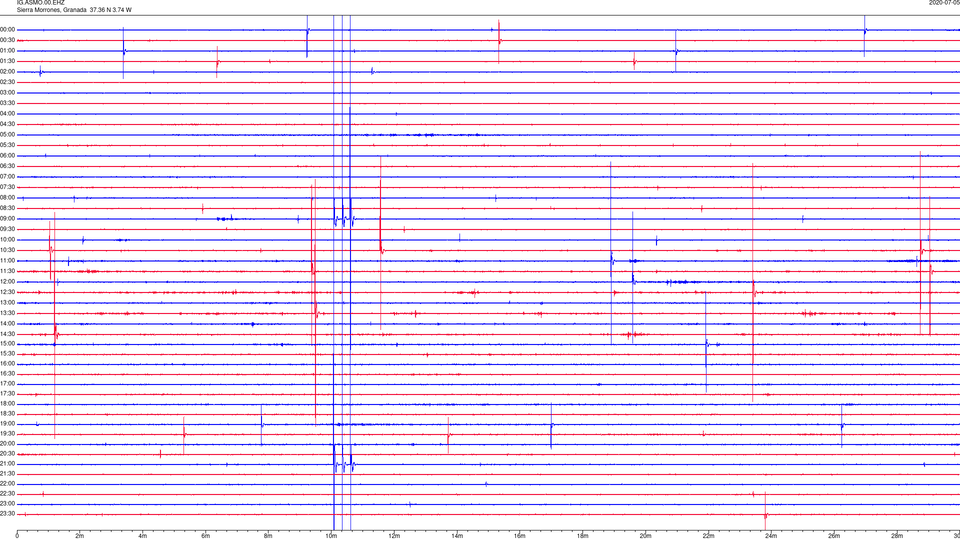Click the 01:00 row label
Screen dimensions: 960x540
pos(8,51)
